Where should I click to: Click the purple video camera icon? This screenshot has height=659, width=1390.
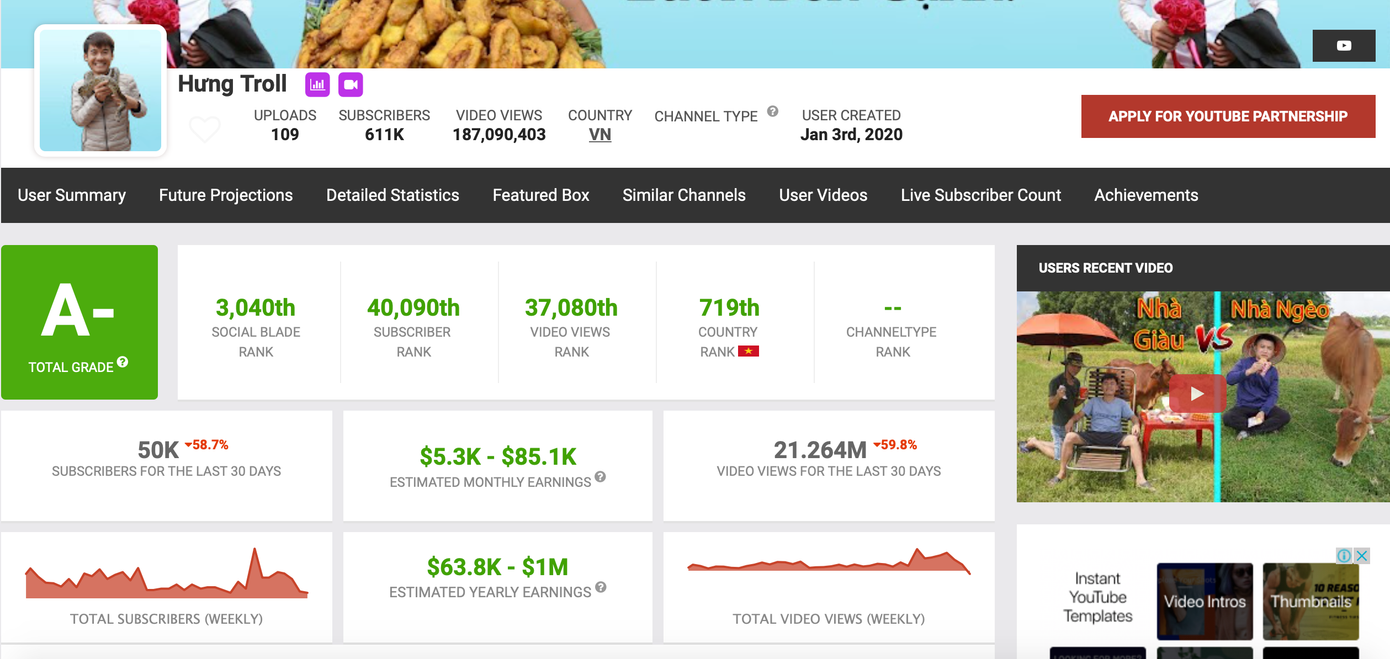pyautogui.click(x=350, y=85)
